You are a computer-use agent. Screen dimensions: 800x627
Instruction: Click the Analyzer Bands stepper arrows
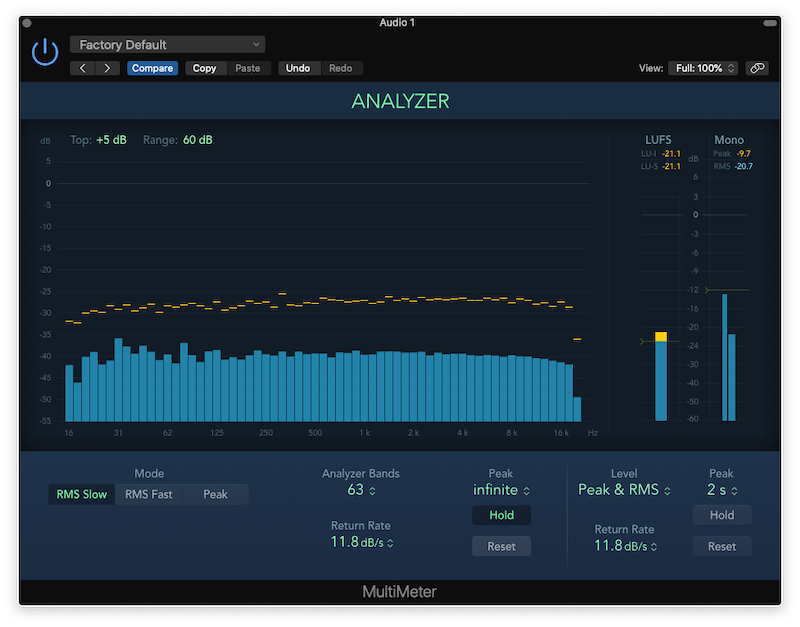[372, 491]
